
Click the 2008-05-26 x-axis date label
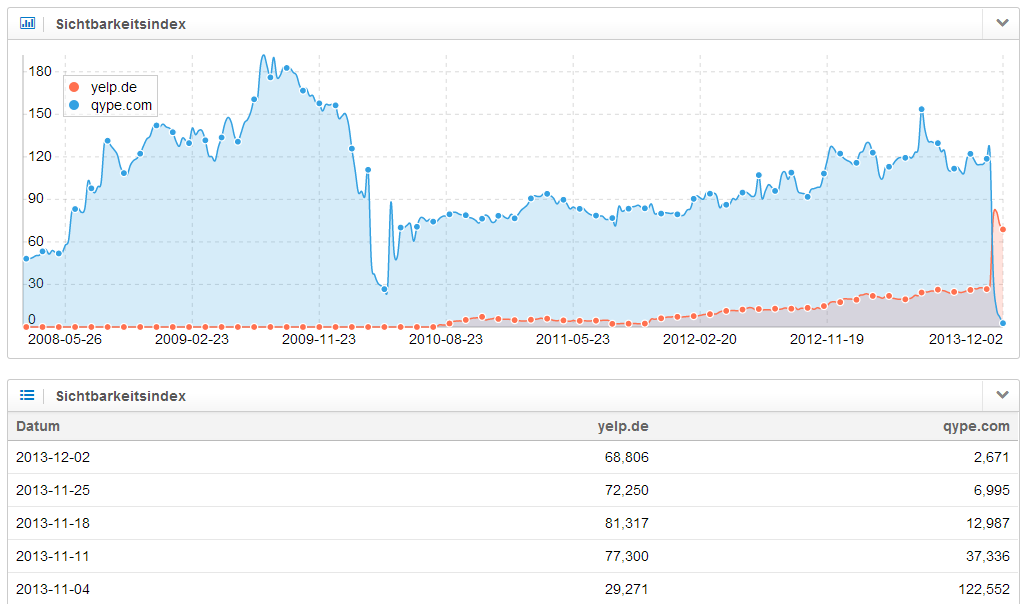pos(65,339)
